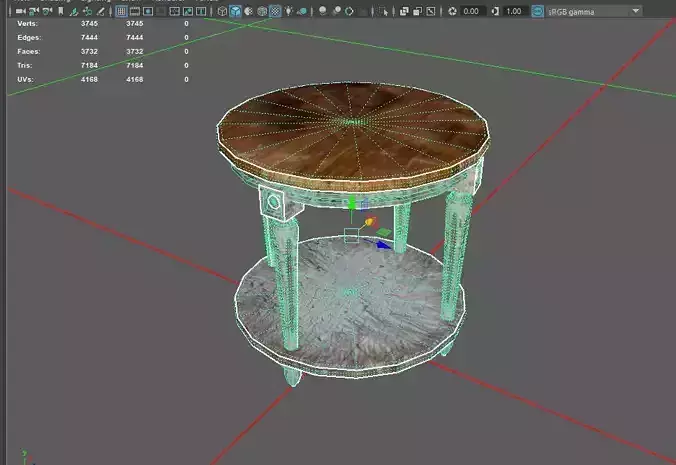The height and width of the screenshot is (465, 676).
Task: Click Use Default Material icon
Action: point(249,11)
